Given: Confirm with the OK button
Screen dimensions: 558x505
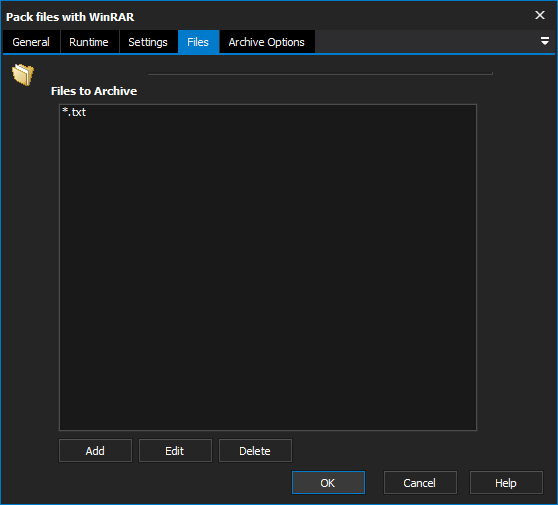Looking at the screenshot, I should [x=328, y=483].
